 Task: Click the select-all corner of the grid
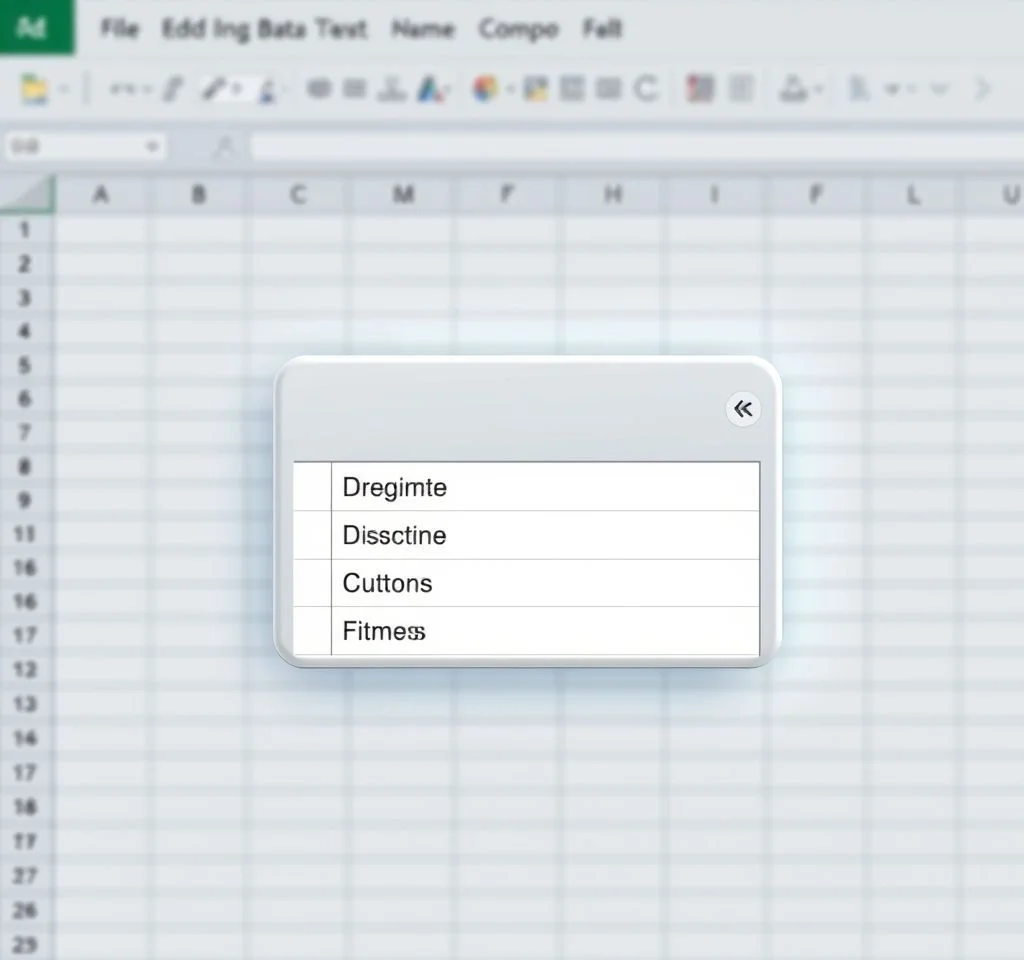(27, 194)
